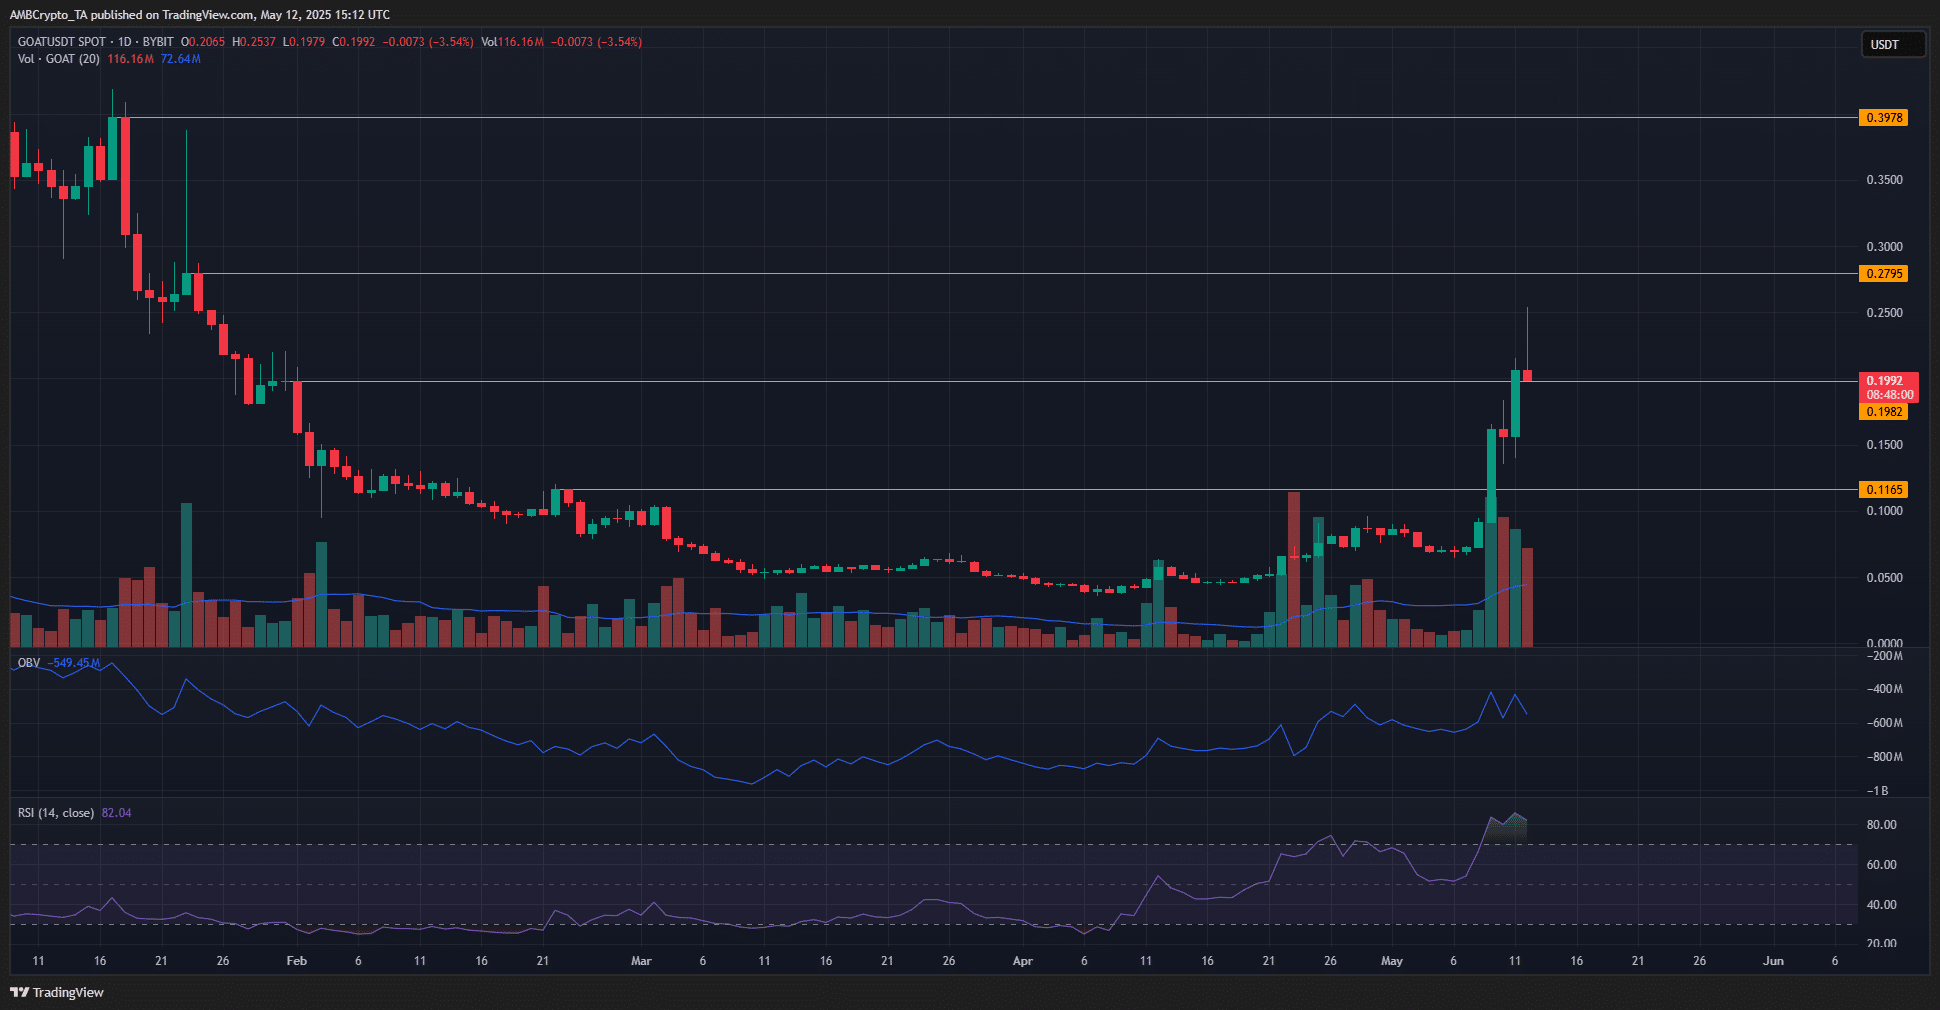Select the 0.1165 price level label

pyautogui.click(x=1883, y=490)
